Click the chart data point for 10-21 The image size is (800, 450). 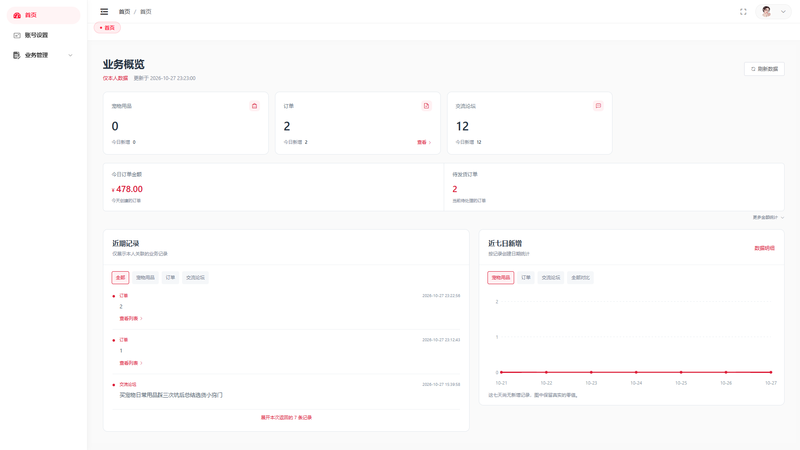[x=502, y=372]
